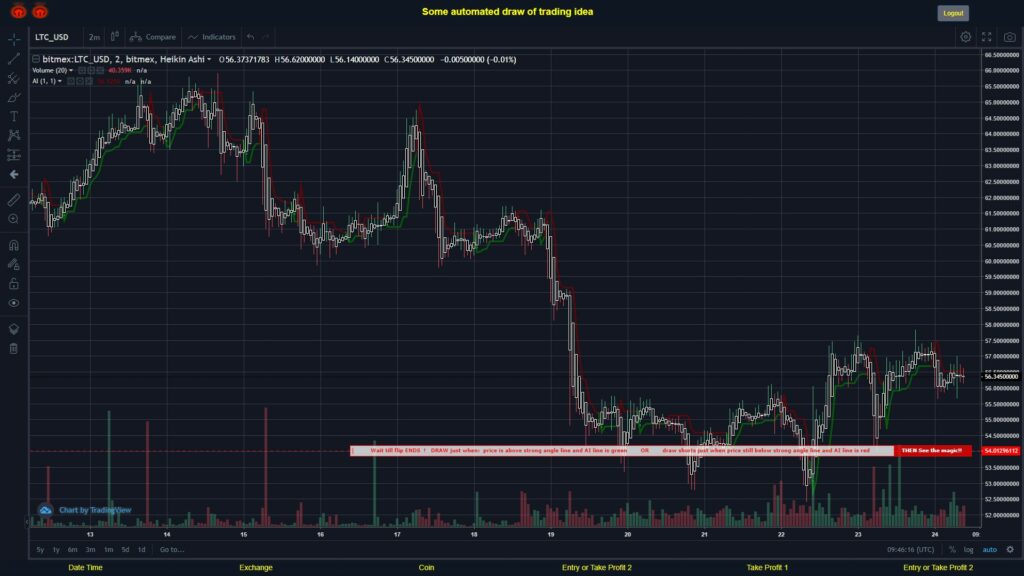The image size is (1024, 576).
Task: Select the crosshair cursor tool
Action: coord(14,39)
